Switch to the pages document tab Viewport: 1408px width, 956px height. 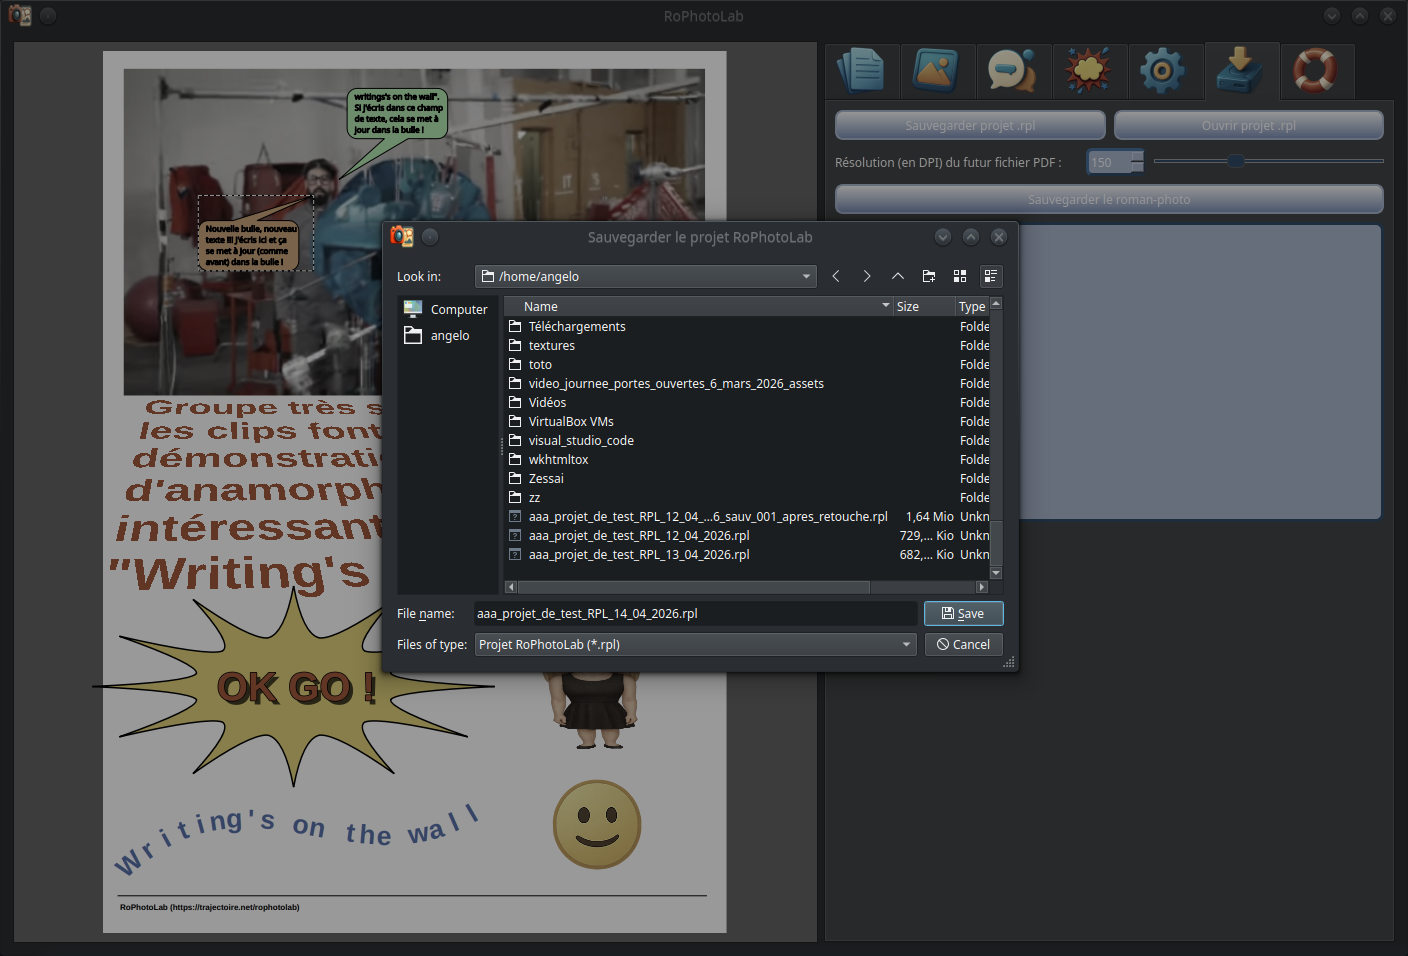[x=861, y=71]
